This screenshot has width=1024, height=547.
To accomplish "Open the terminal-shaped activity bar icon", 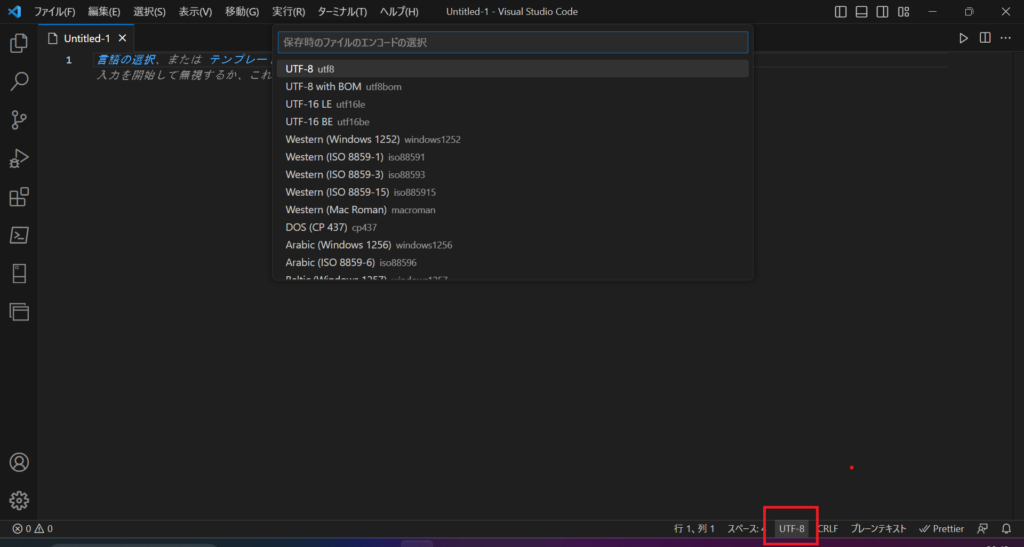I will coord(19,235).
